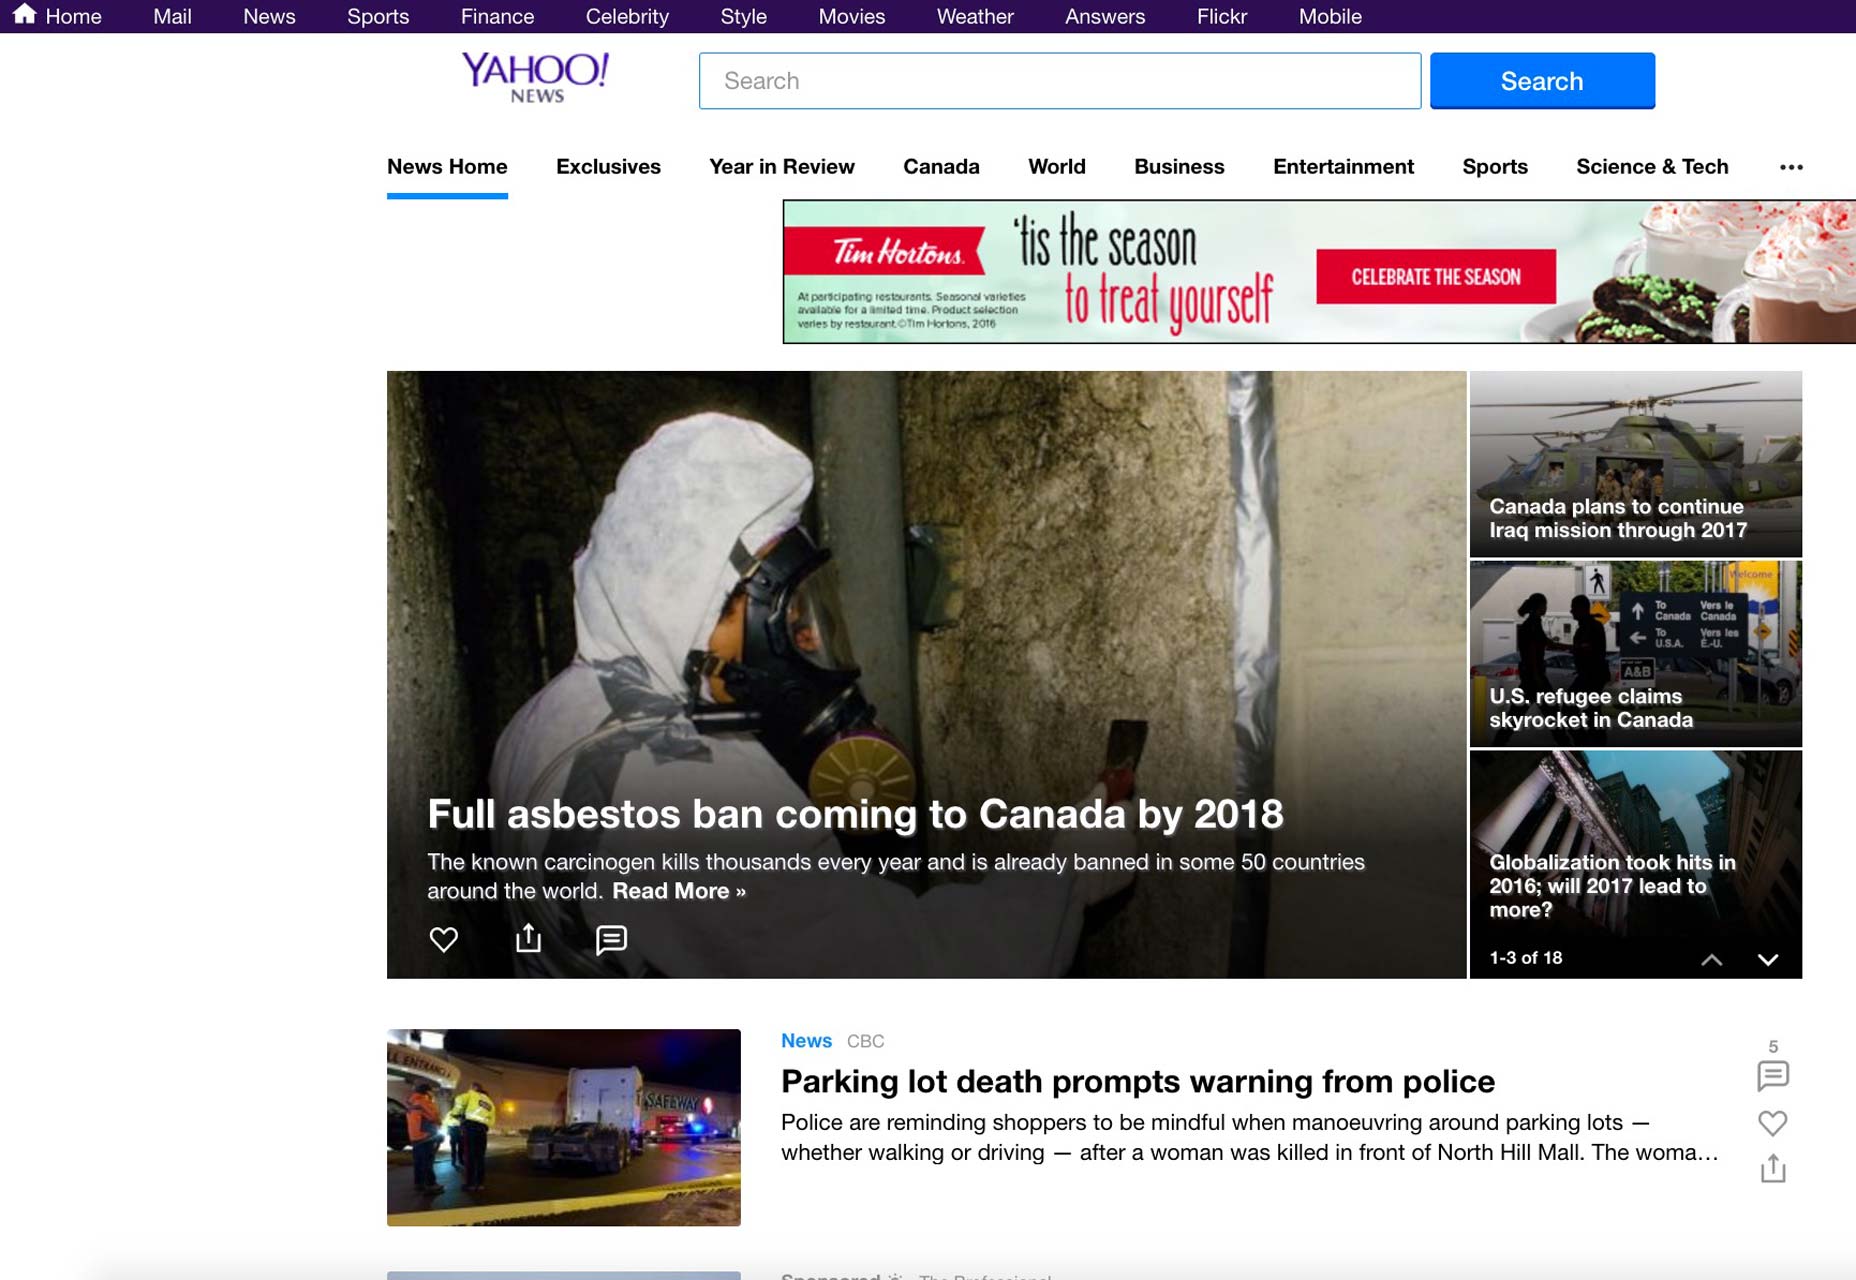This screenshot has width=1856, height=1280.
Task: Open Sports in the top purple bar
Action: (378, 16)
